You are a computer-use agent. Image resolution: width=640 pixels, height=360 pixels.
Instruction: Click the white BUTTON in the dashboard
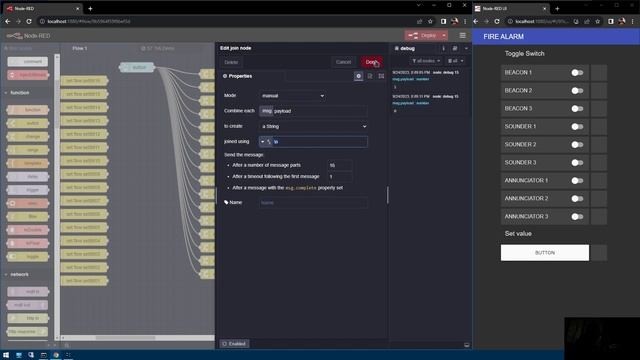tap(544, 253)
